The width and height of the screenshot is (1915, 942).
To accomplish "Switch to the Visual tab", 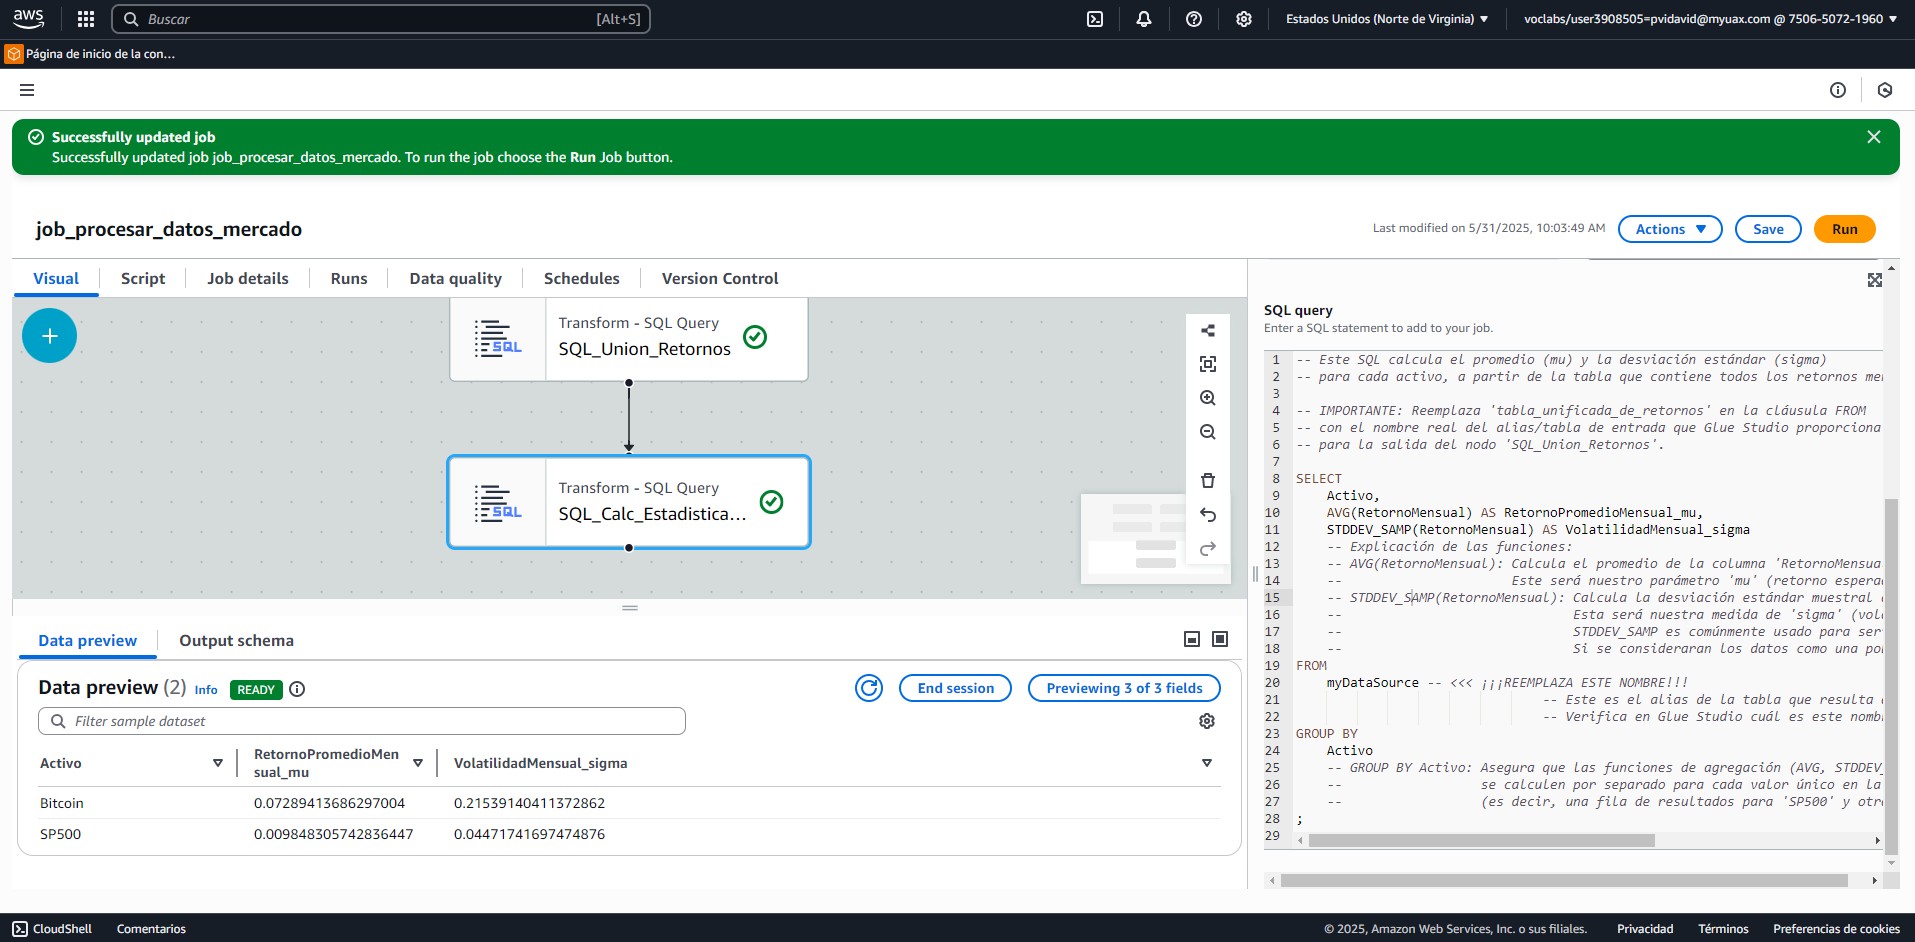I will [x=56, y=278].
